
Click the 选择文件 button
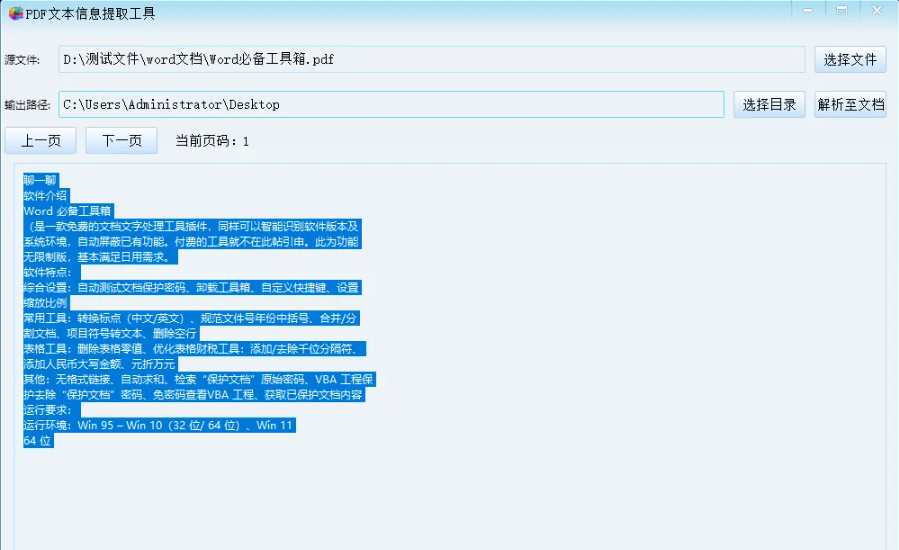click(850, 59)
